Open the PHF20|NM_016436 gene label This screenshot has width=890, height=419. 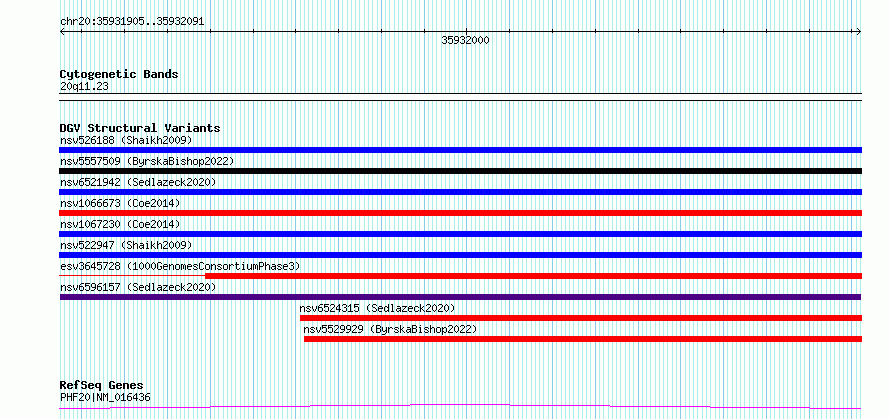point(105,397)
